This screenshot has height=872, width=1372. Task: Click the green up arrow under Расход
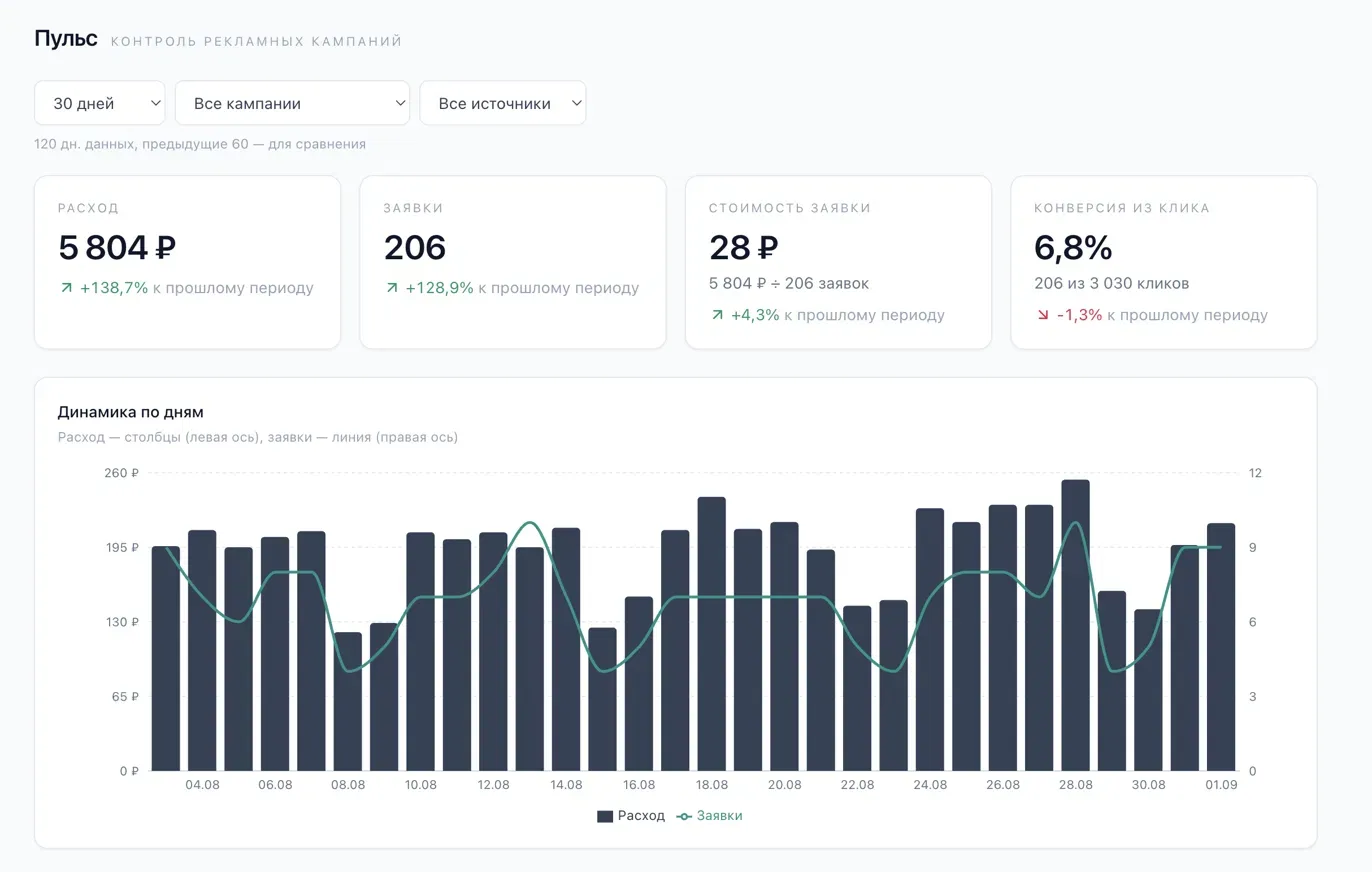(x=67, y=288)
